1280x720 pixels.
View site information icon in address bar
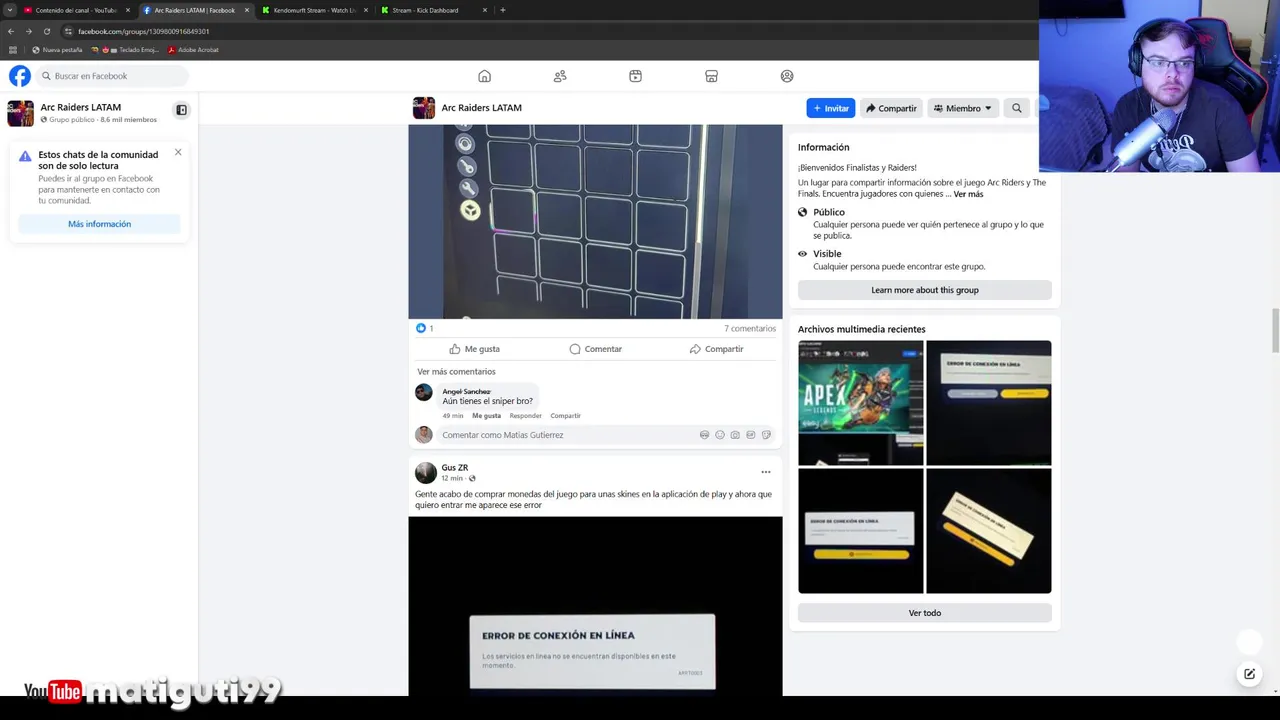tap(68, 31)
